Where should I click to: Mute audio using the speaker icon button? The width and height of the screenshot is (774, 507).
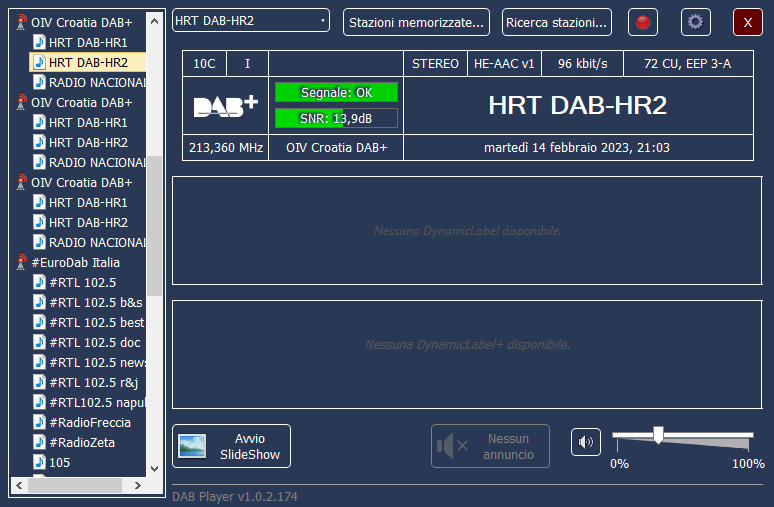[x=586, y=442]
